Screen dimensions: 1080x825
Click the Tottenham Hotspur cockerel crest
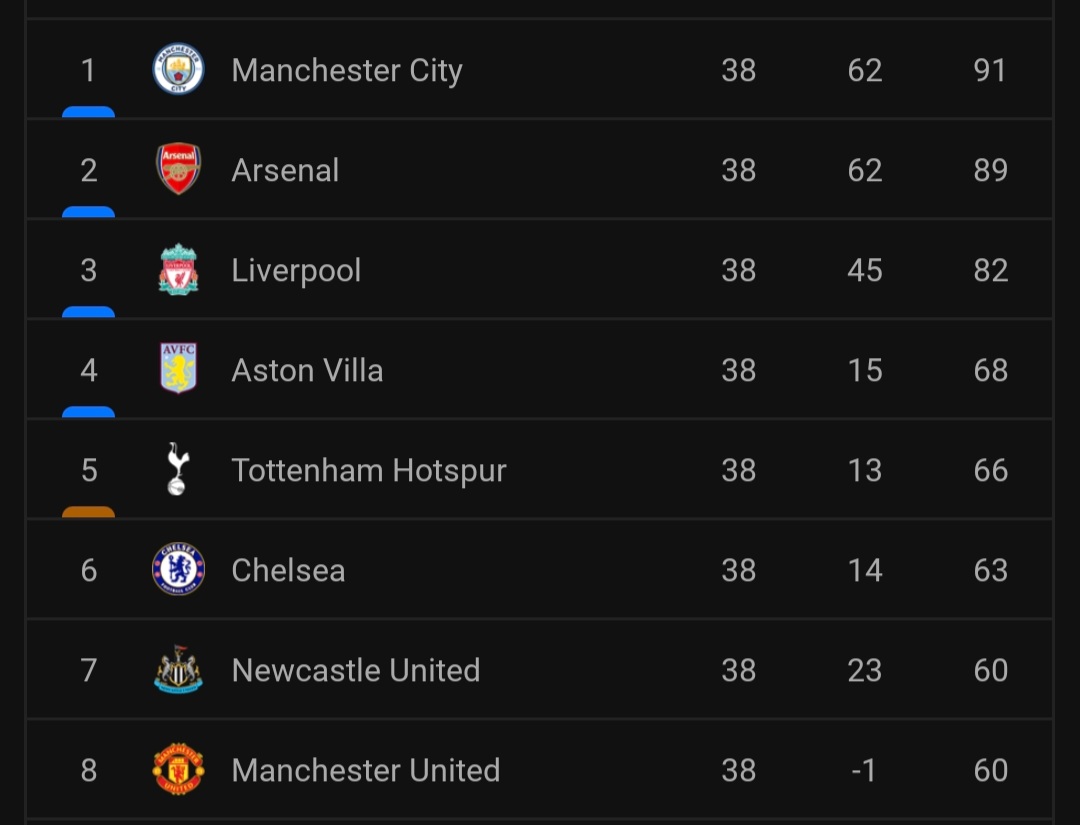pos(178,469)
